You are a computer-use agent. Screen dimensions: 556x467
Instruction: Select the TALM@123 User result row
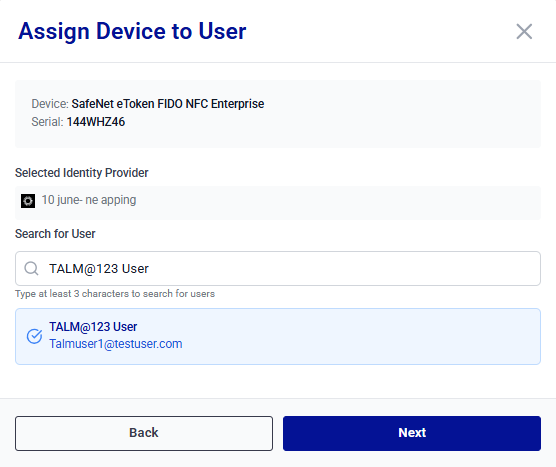(x=278, y=336)
